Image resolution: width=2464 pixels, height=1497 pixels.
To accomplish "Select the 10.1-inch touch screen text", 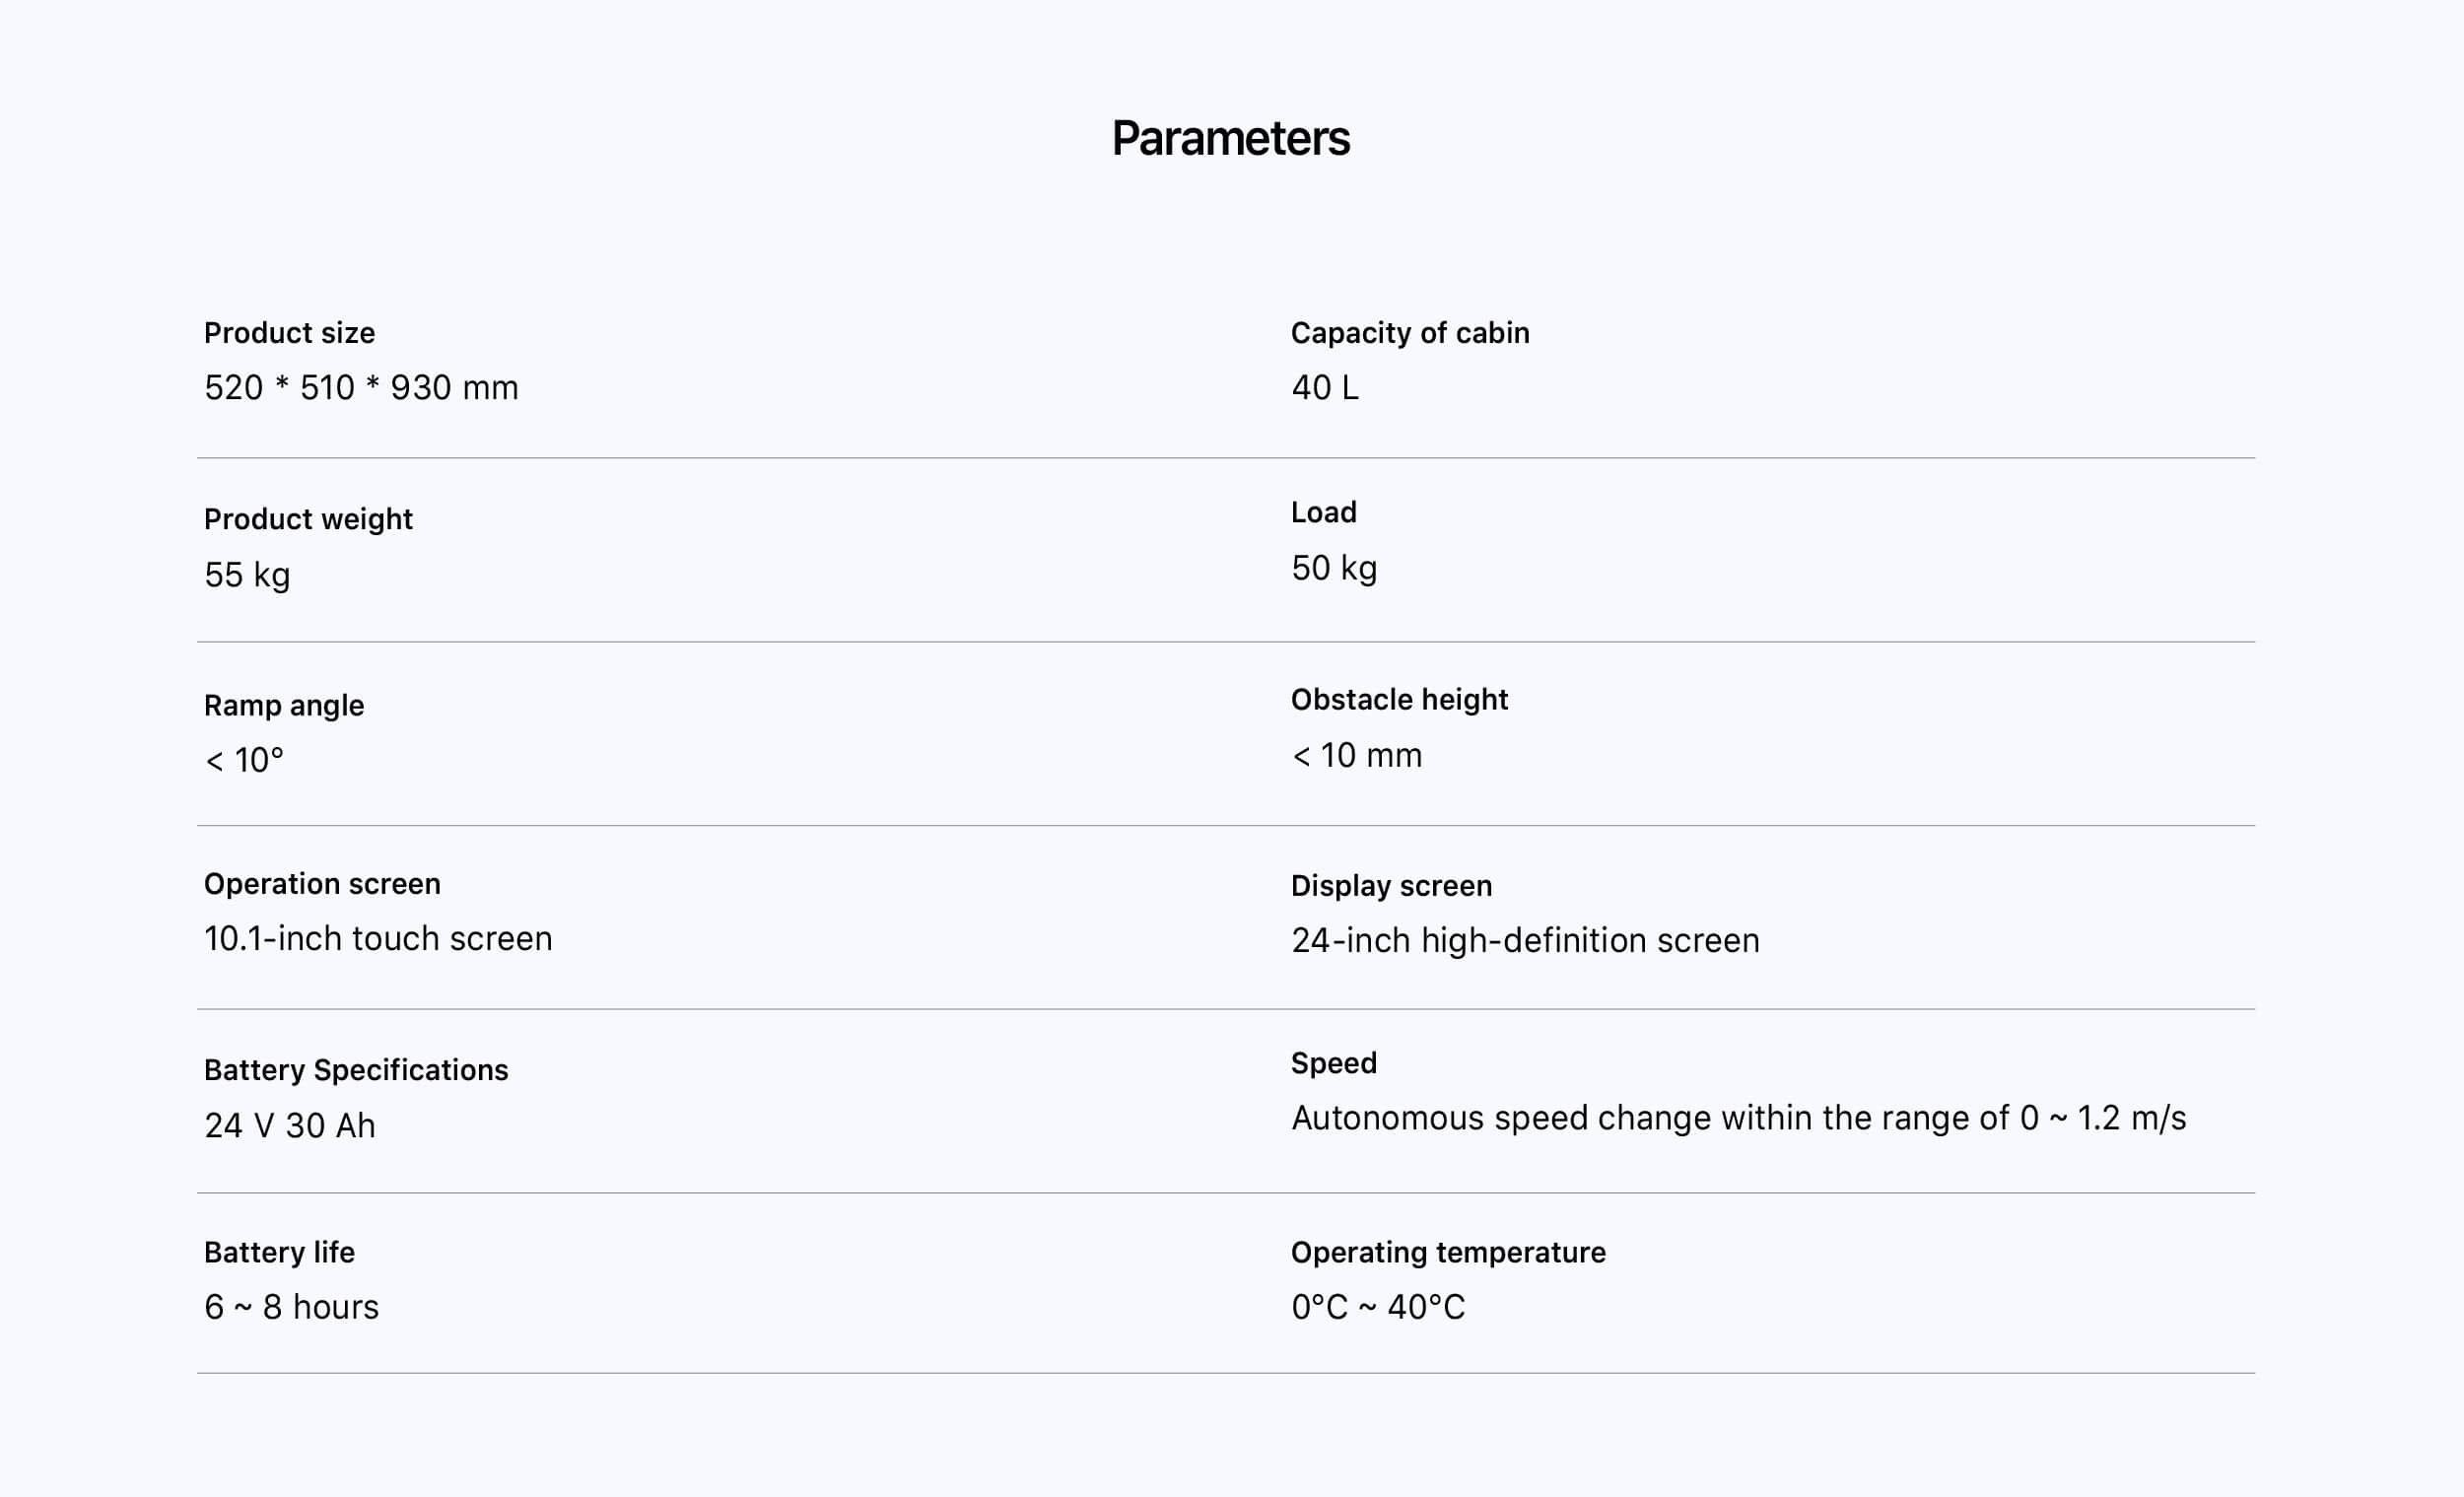I will [378, 939].
